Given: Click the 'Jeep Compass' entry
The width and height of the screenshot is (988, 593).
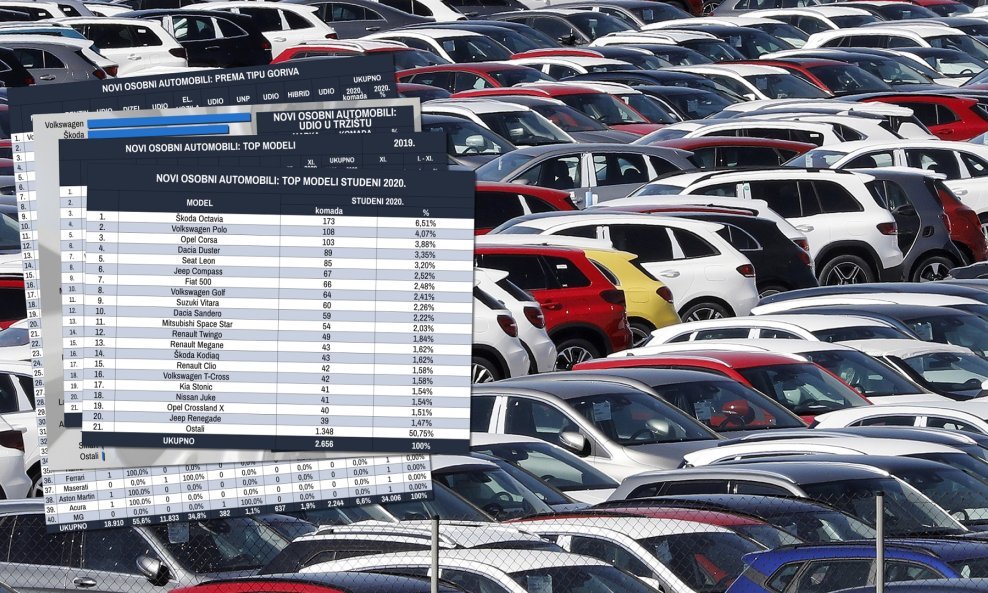Looking at the screenshot, I should coord(199,271).
